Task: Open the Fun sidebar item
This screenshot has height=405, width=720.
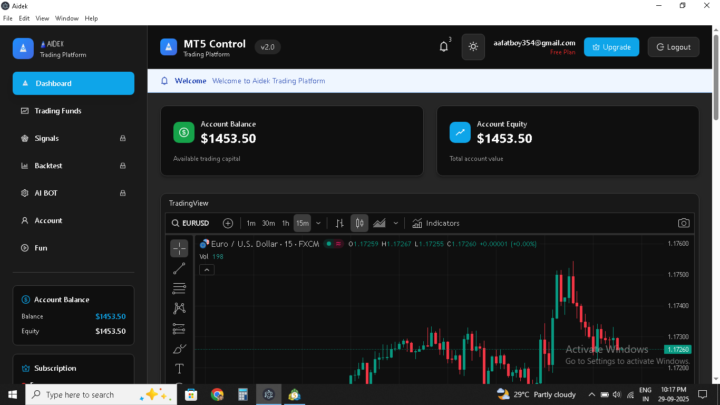Action: (73, 248)
